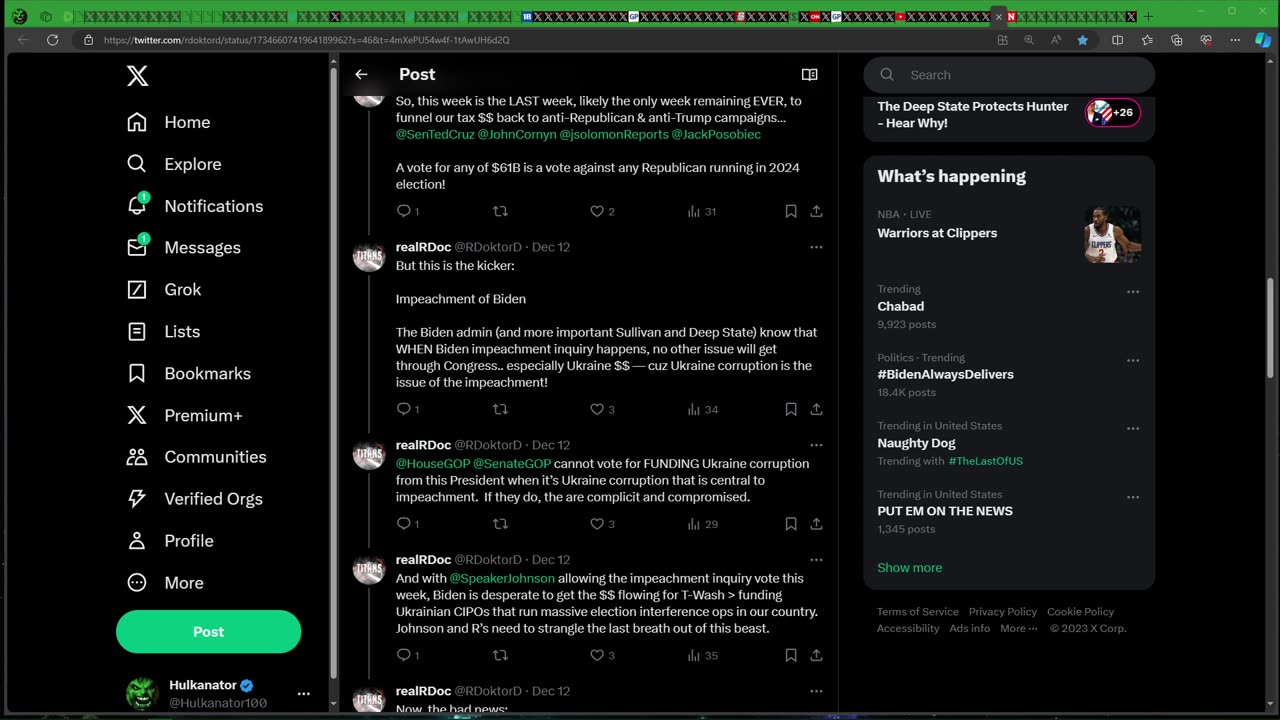Bookmark the @HouseGOP funding post

click(x=791, y=524)
